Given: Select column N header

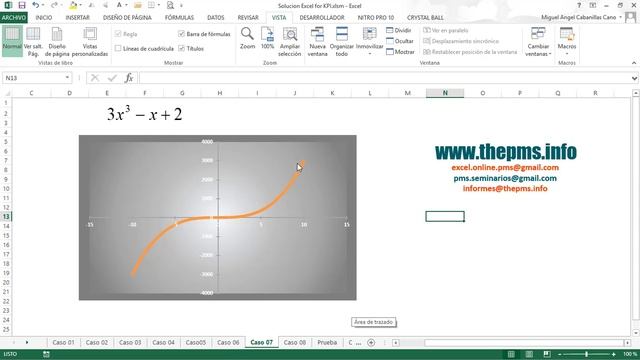Looking at the screenshot, I should (x=445, y=93).
